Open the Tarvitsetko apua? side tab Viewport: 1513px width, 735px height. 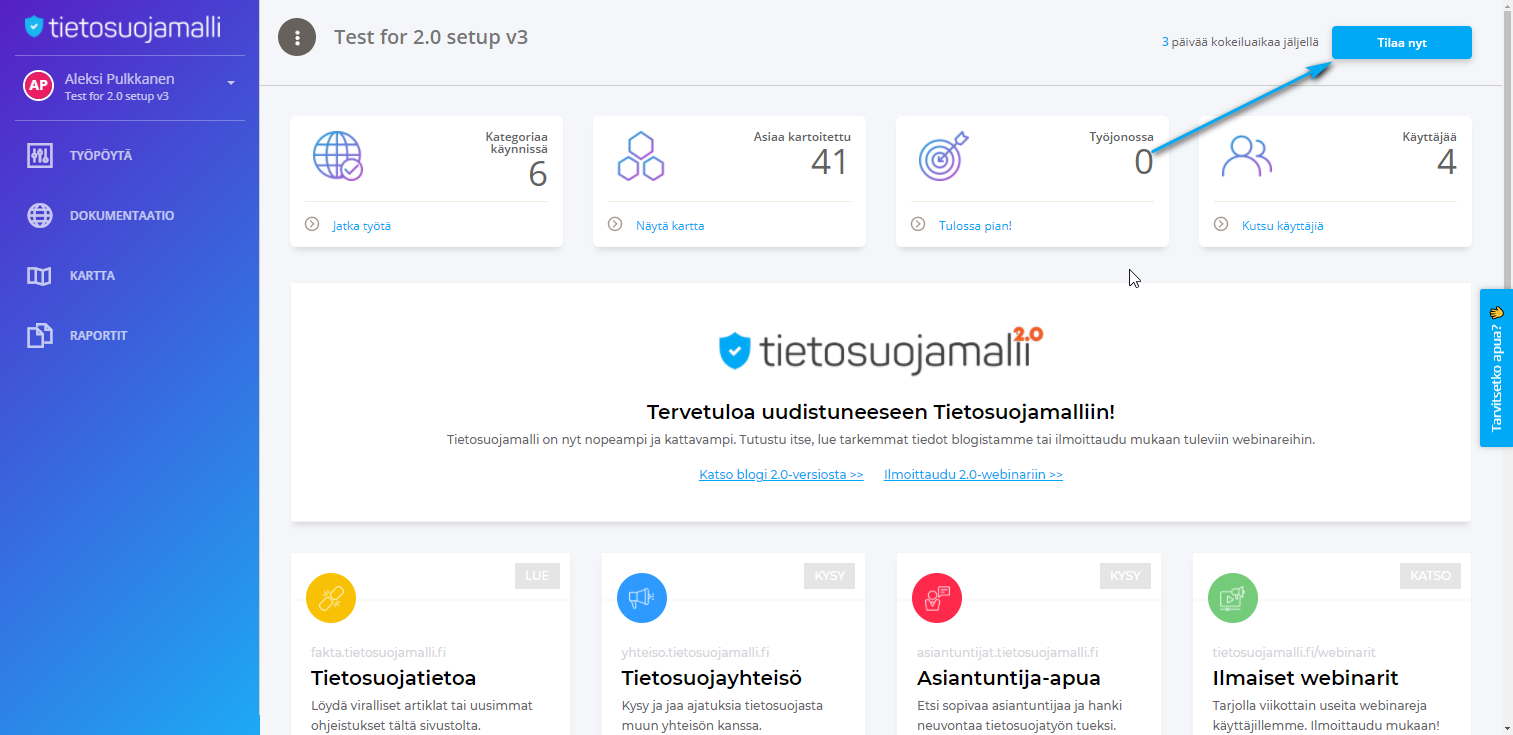tap(1496, 368)
